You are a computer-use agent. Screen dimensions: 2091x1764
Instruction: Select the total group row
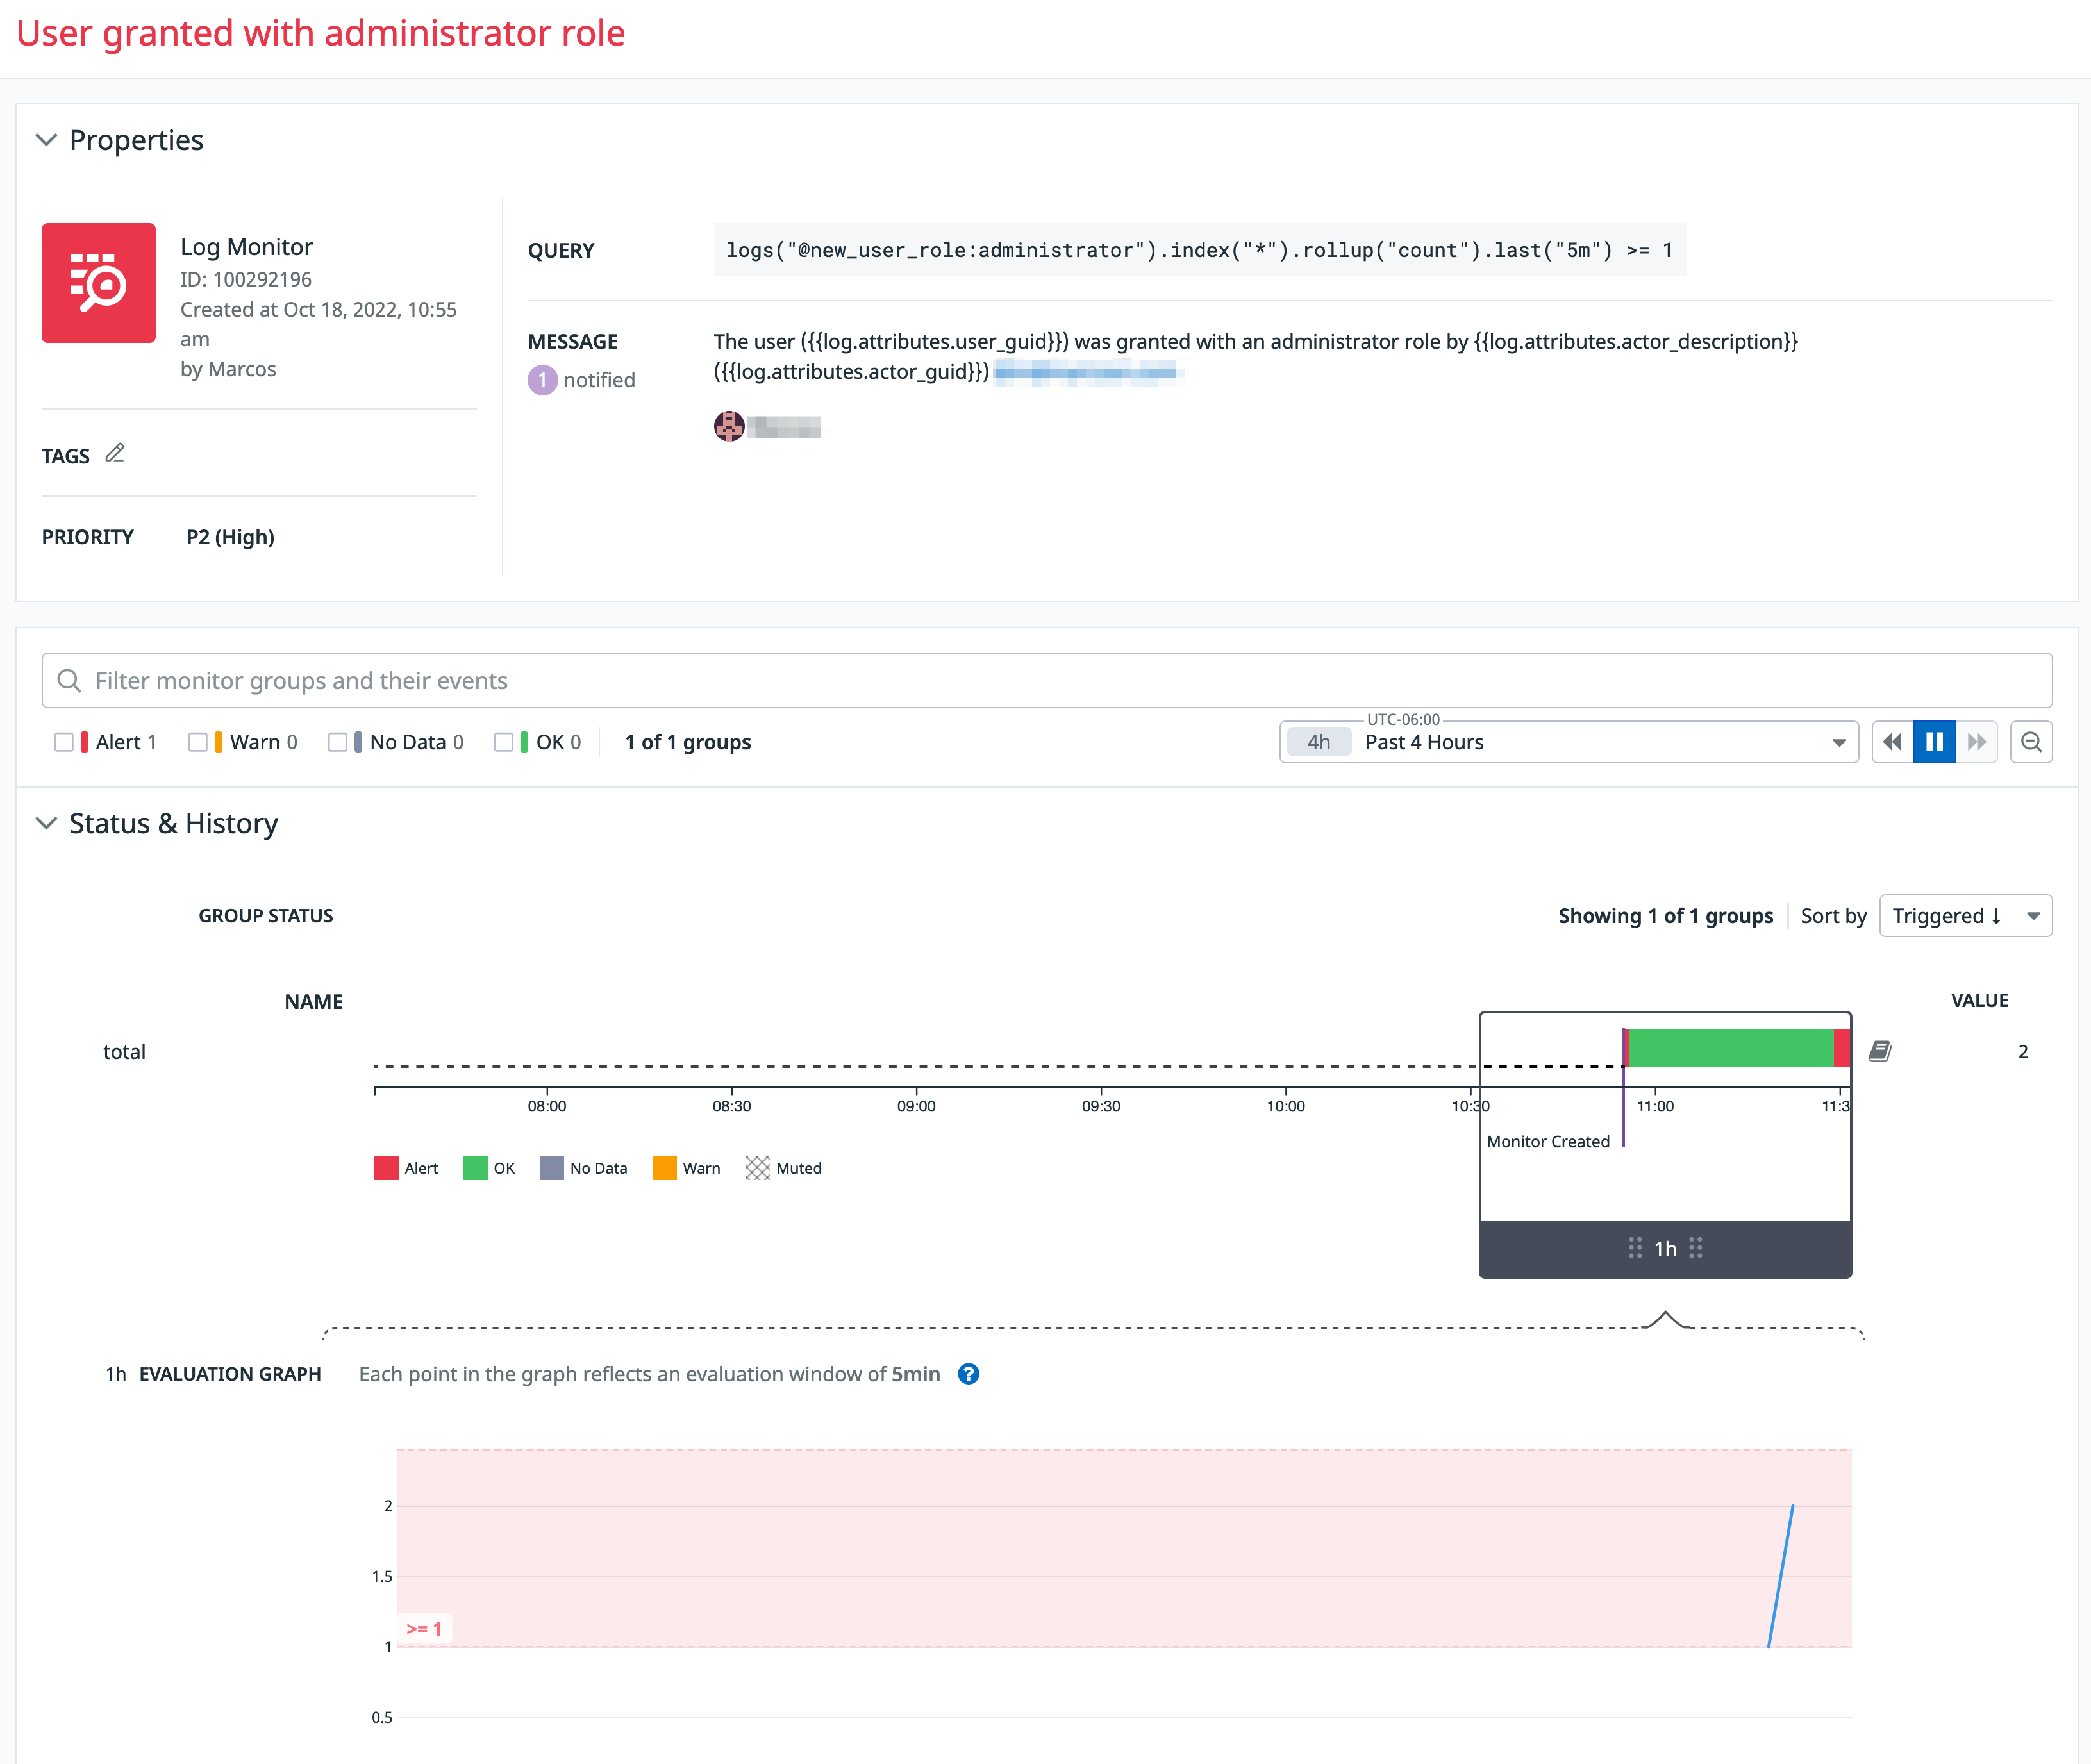pos(124,1051)
